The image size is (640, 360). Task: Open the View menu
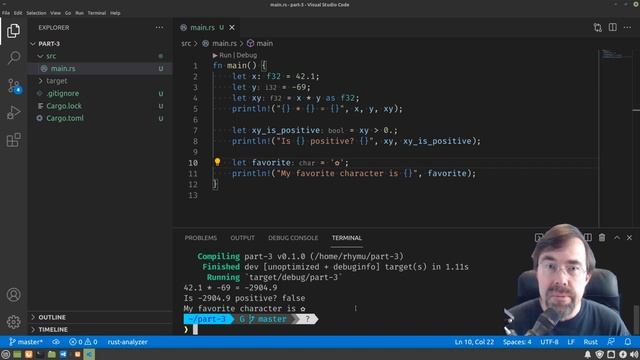(x=56, y=13)
